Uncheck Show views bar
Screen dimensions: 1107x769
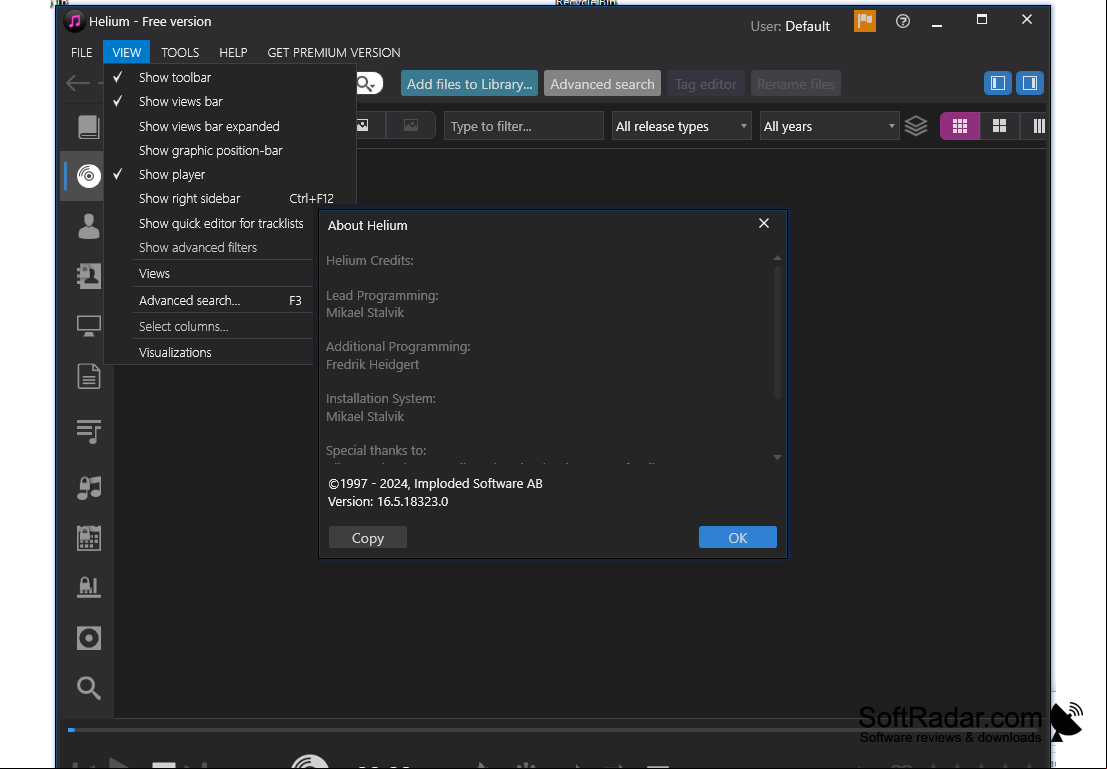tap(180, 102)
